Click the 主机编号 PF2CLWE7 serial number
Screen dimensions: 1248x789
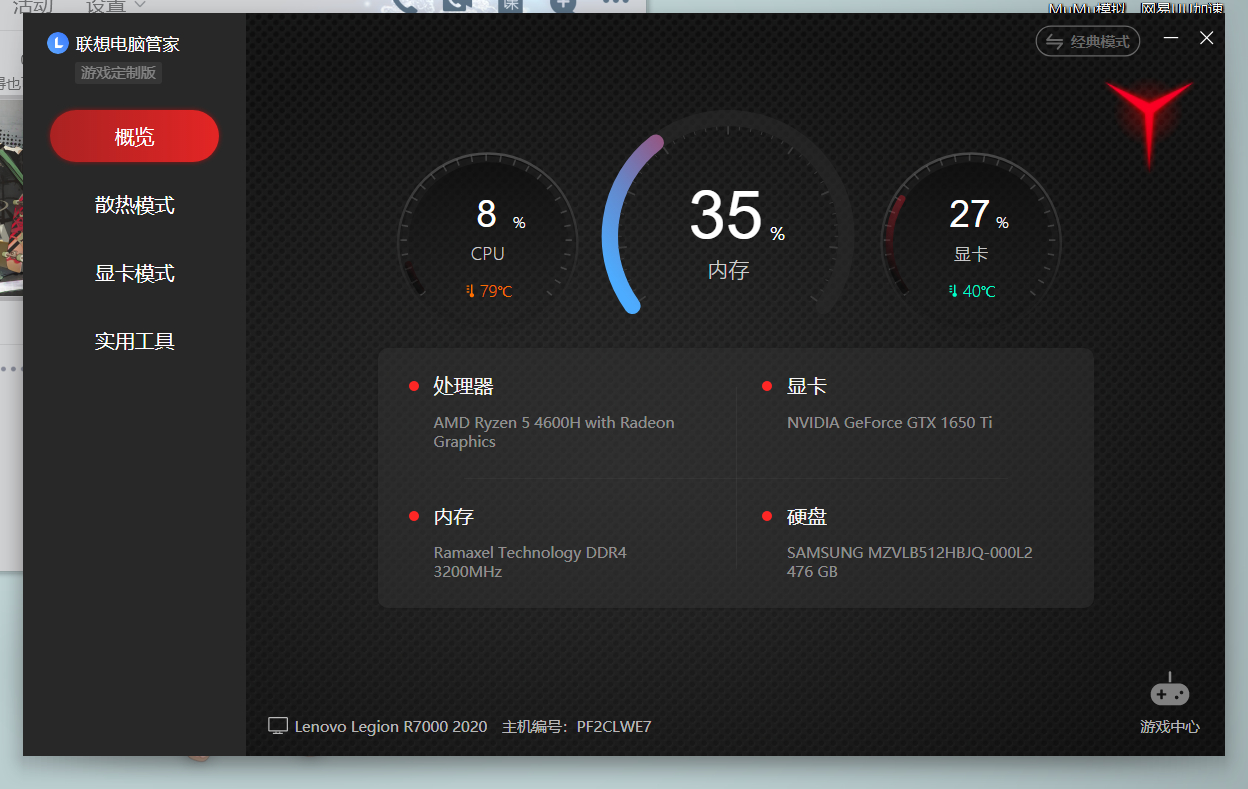click(577, 727)
